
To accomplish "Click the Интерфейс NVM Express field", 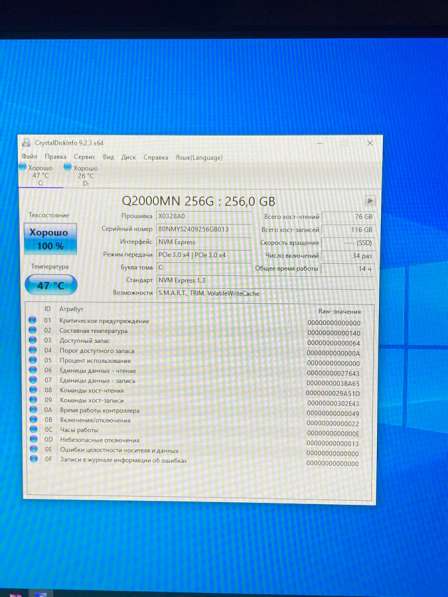I will [x=204, y=242].
